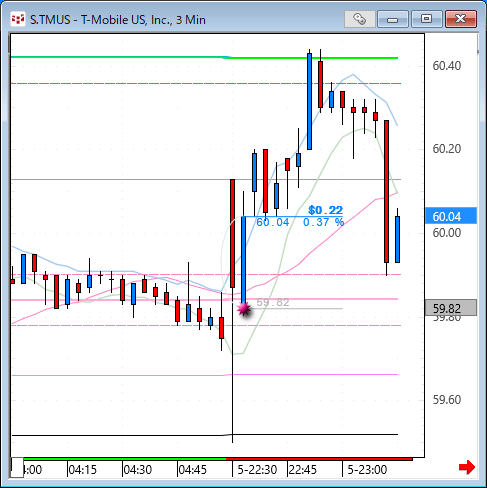
Task: Click the 5-23:00 time axis label
Action: pyautogui.click(x=367, y=470)
